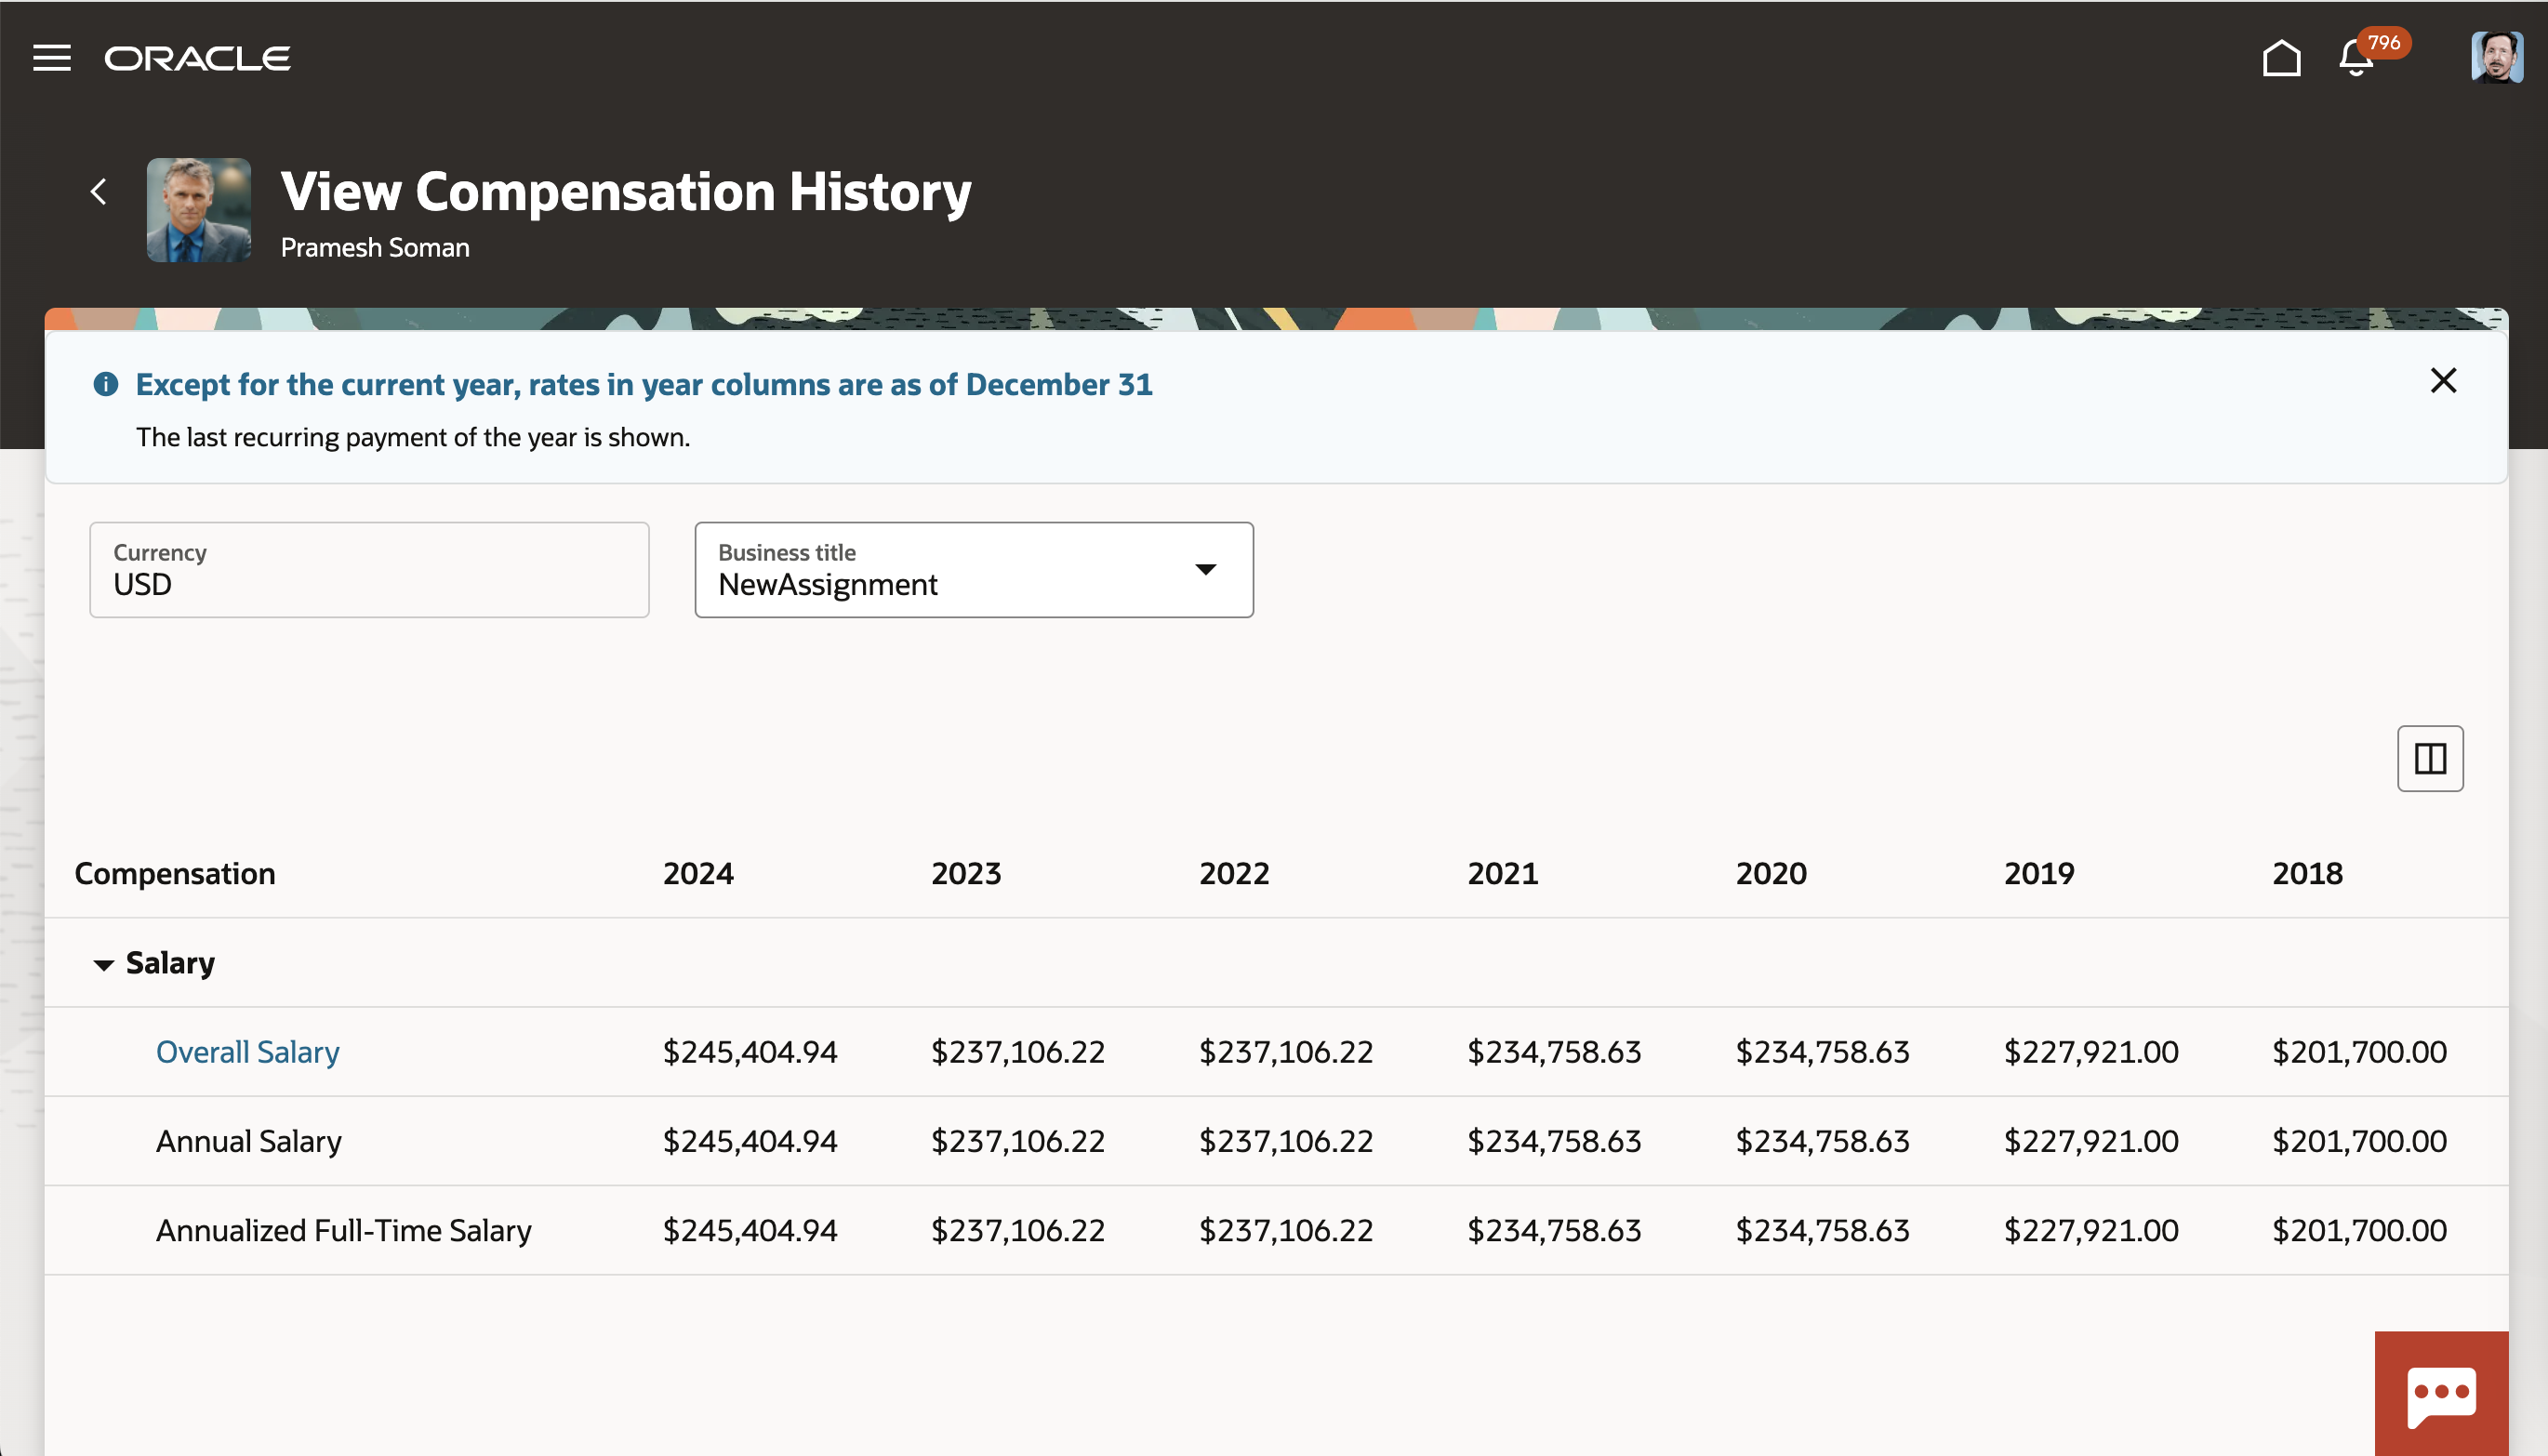
Task: Dismiss the December 31 info message
Action: tap(2443, 380)
